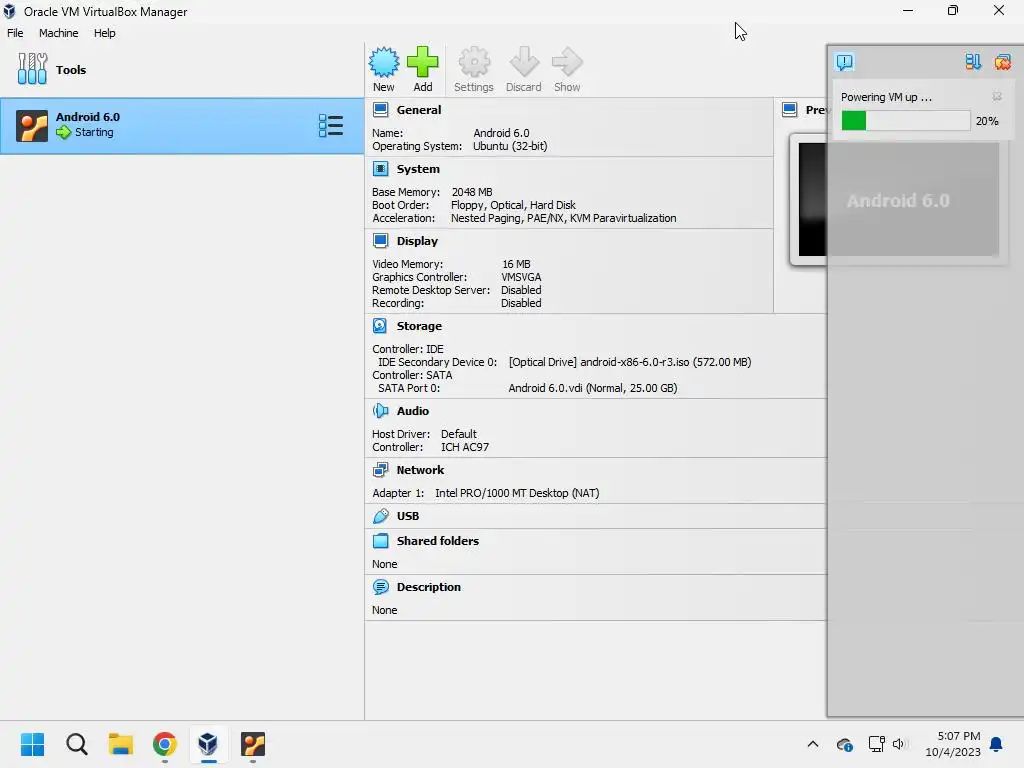Click the Shared folders section icon

click(380, 541)
